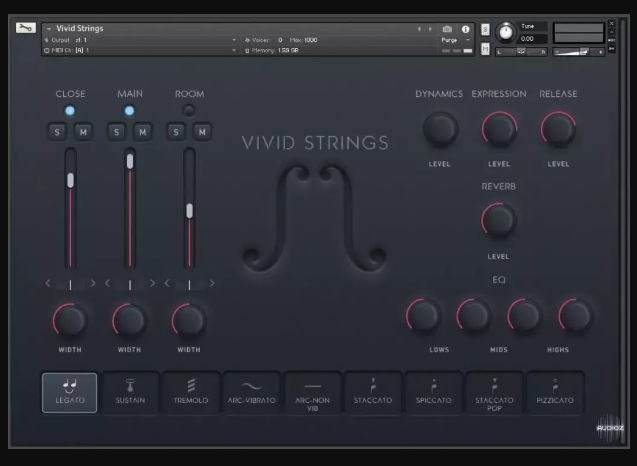Click the Room mic volume fader handle
Screen dimensions: 637x466
click(x=189, y=211)
